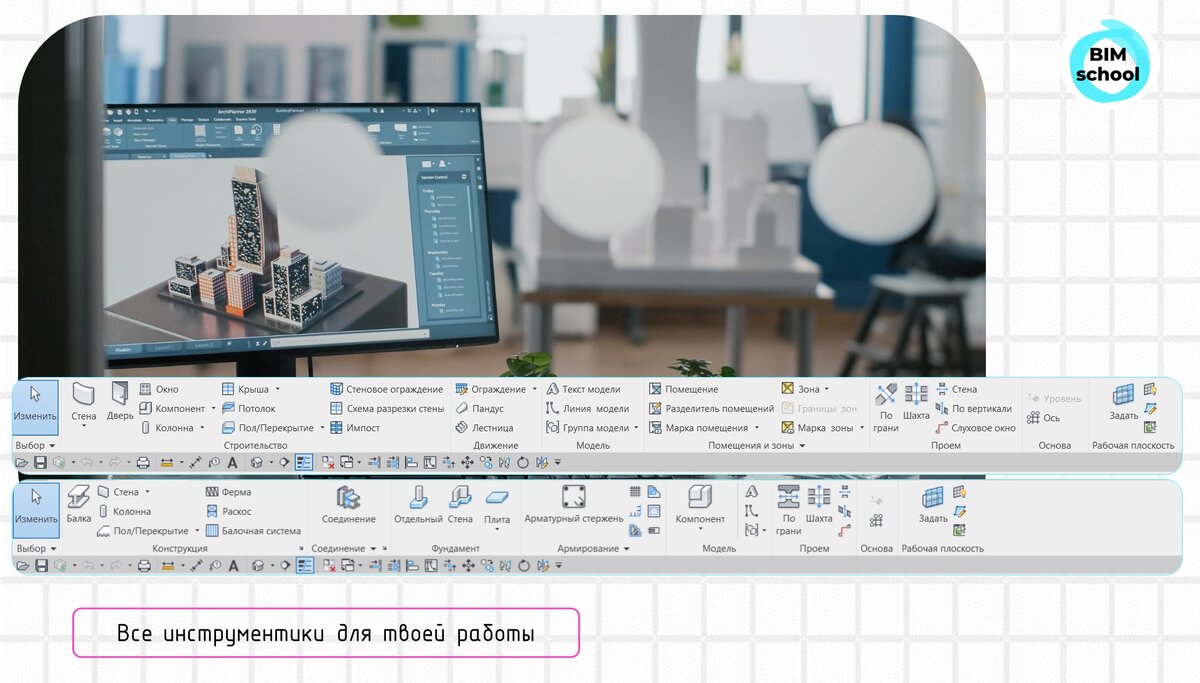Screen dimensions: 1200x683
Task: Choose the Балочная система tool
Action: point(252,530)
